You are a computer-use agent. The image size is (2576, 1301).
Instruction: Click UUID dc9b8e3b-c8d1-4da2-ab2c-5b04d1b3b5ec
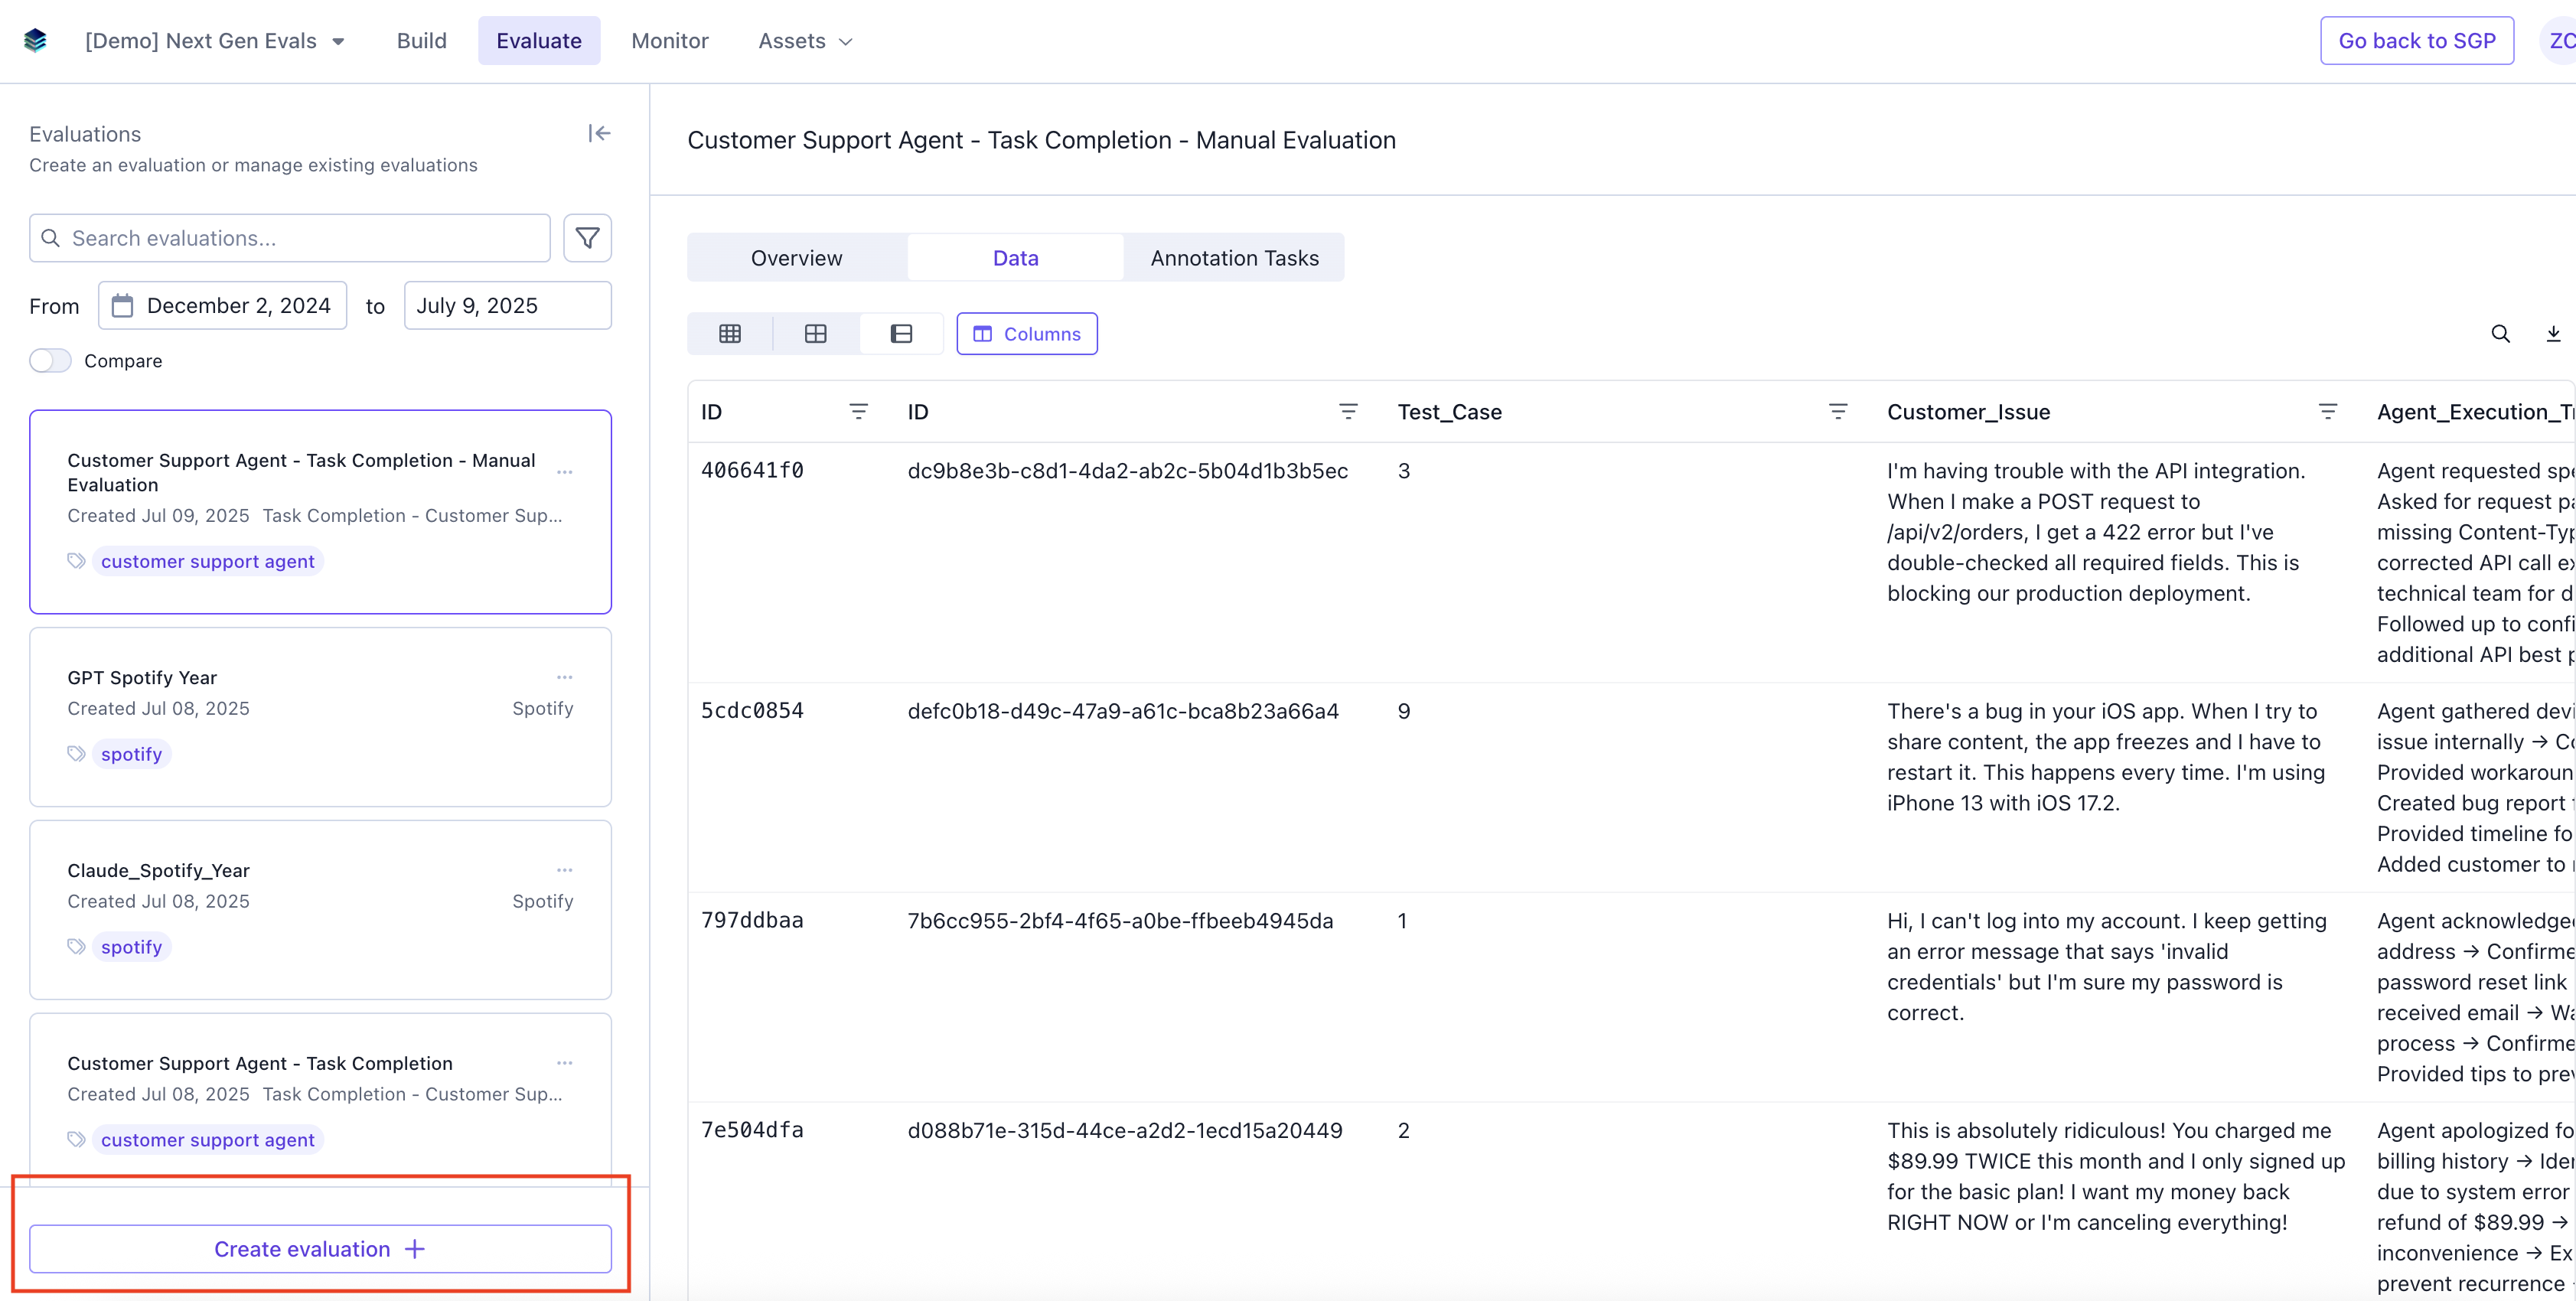click(1128, 471)
